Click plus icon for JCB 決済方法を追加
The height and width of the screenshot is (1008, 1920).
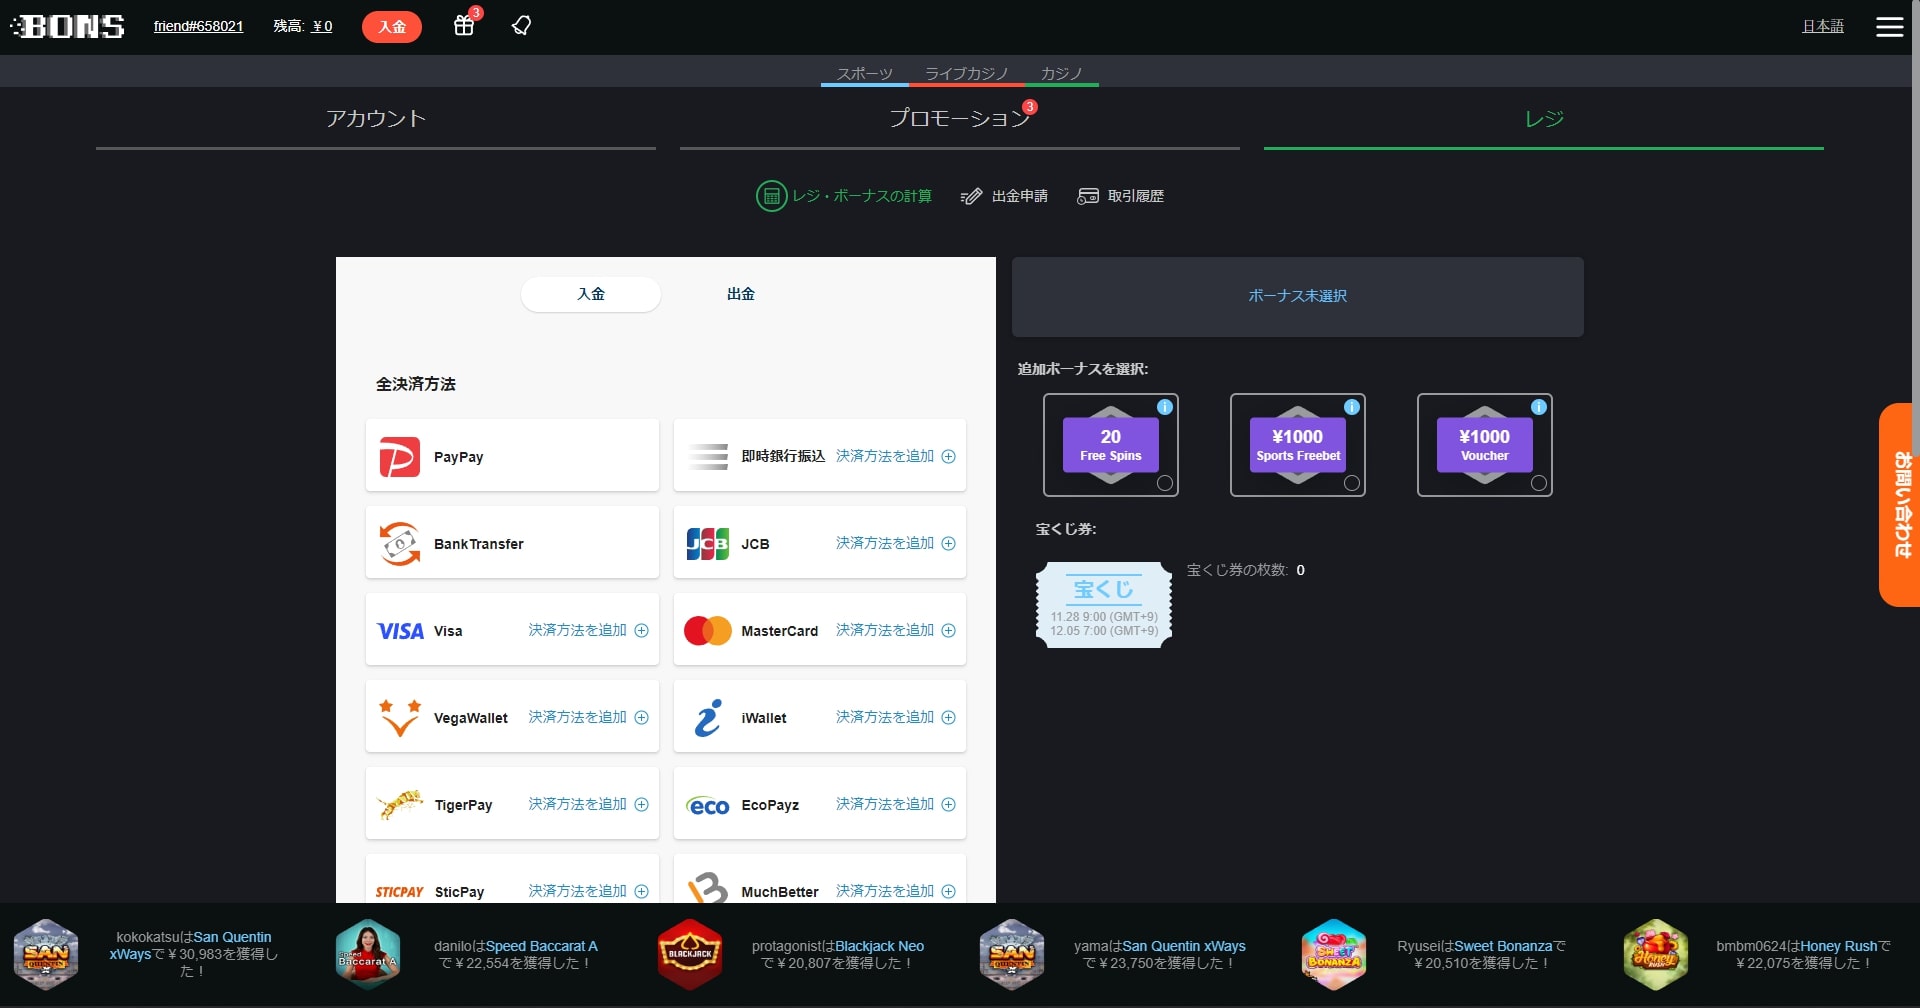click(949, 544)
